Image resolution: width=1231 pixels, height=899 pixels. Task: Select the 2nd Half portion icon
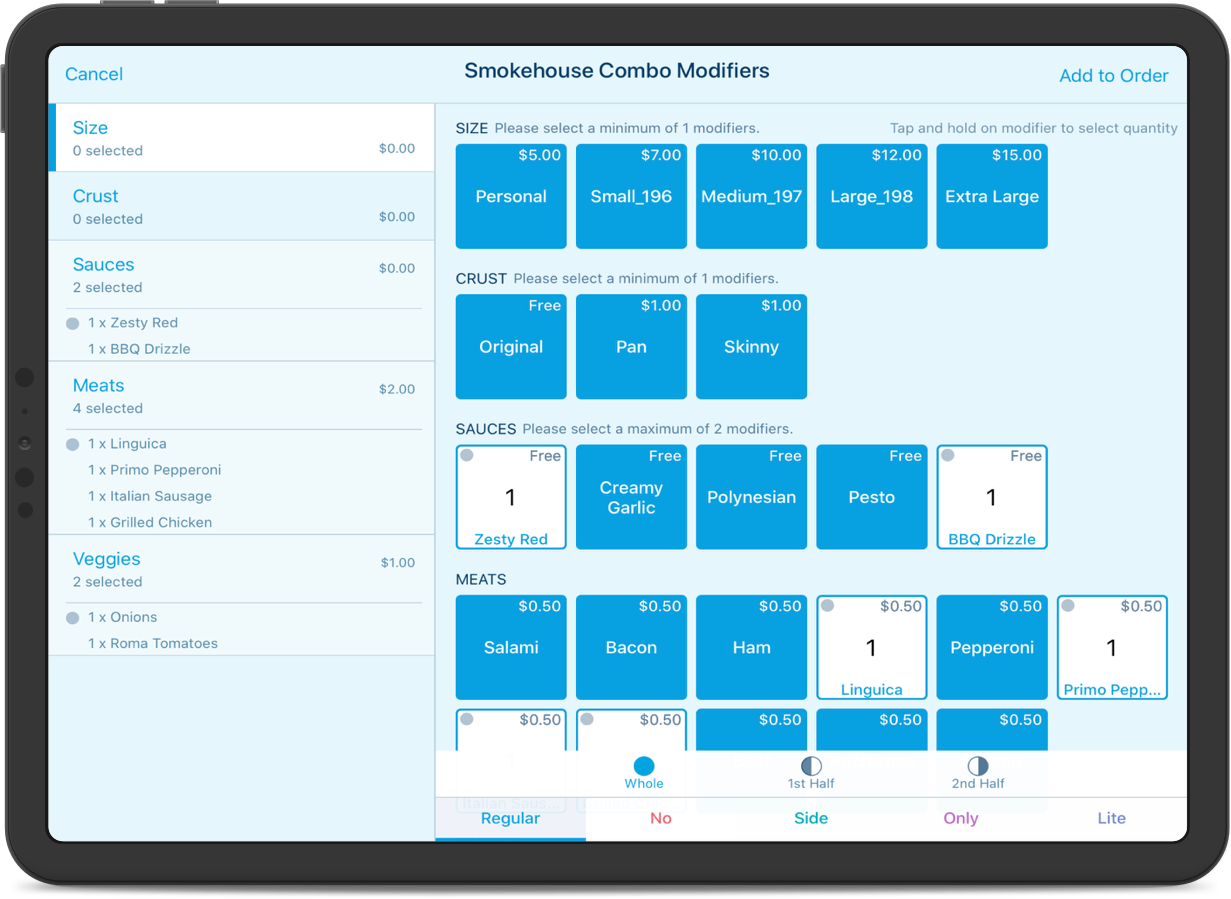977,771
